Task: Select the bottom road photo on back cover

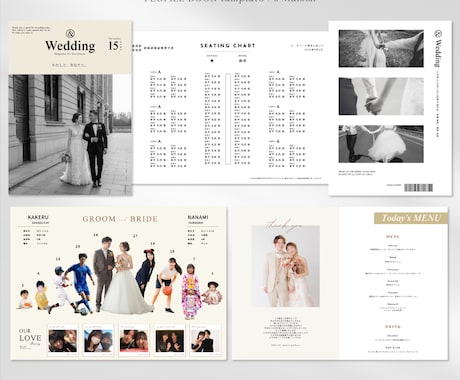Action: point(381,144)
